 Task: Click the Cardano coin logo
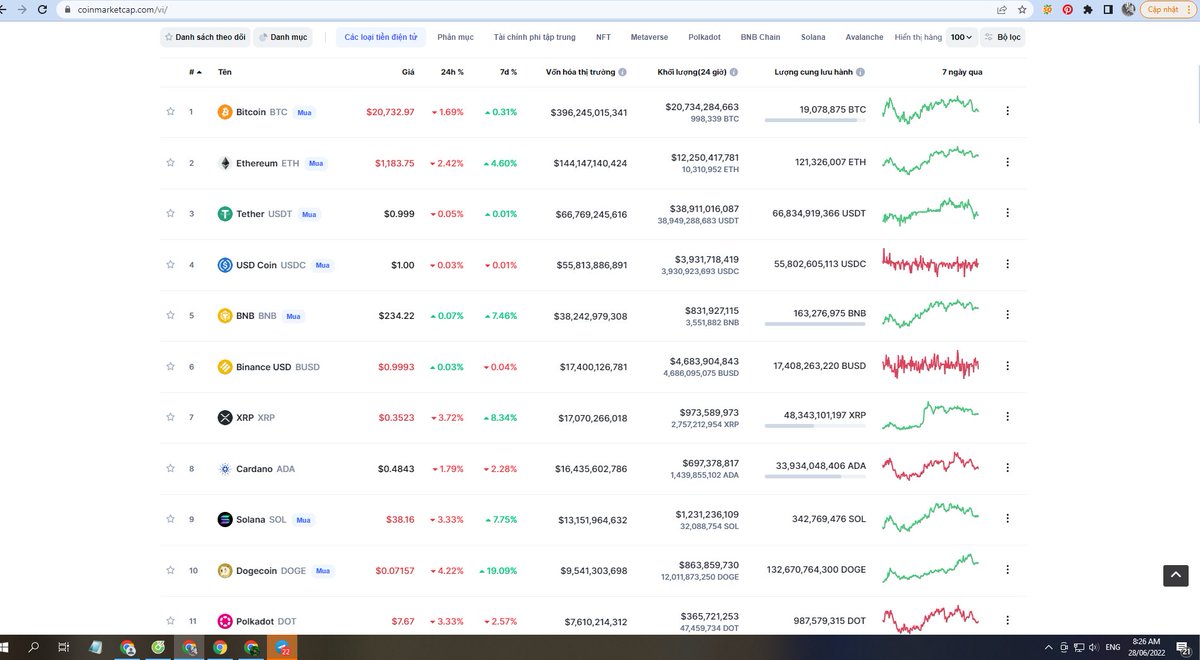click(x=225, y=469)
